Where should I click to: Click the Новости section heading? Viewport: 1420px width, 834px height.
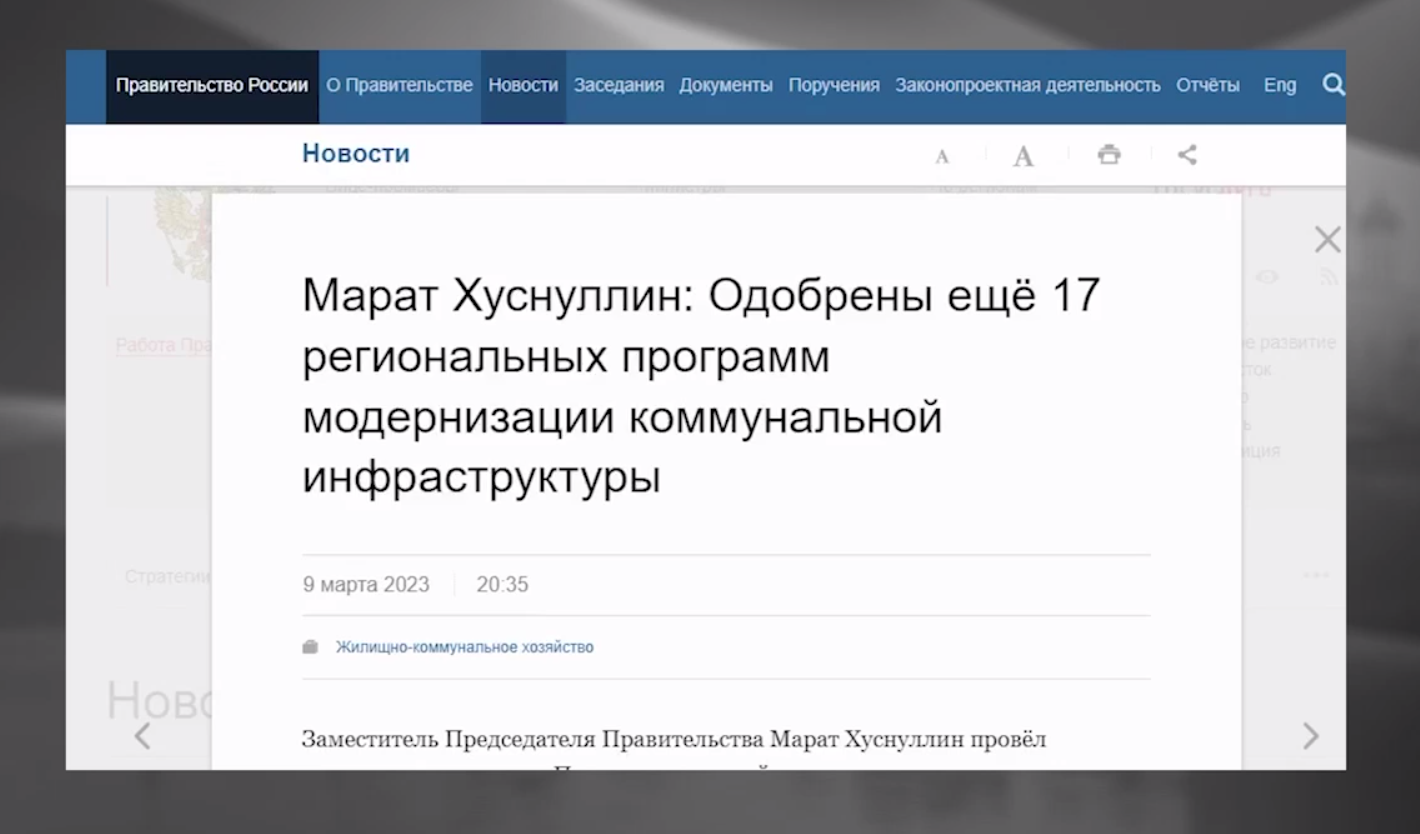coord(356,154)
